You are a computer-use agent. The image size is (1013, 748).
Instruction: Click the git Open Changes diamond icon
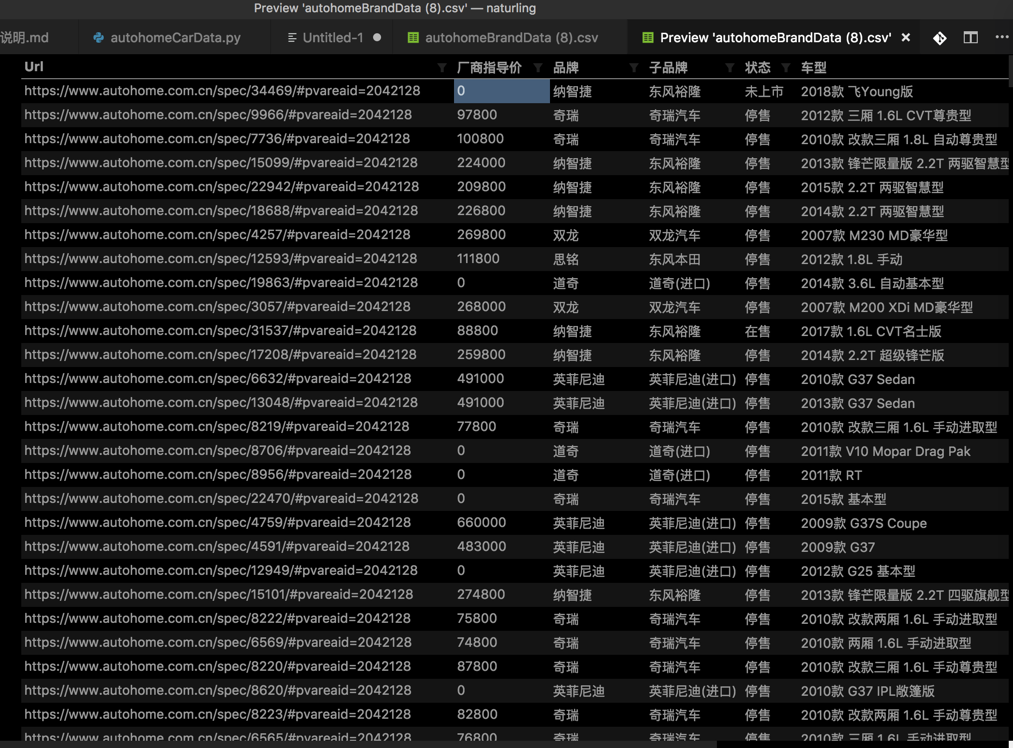point(940,38)
